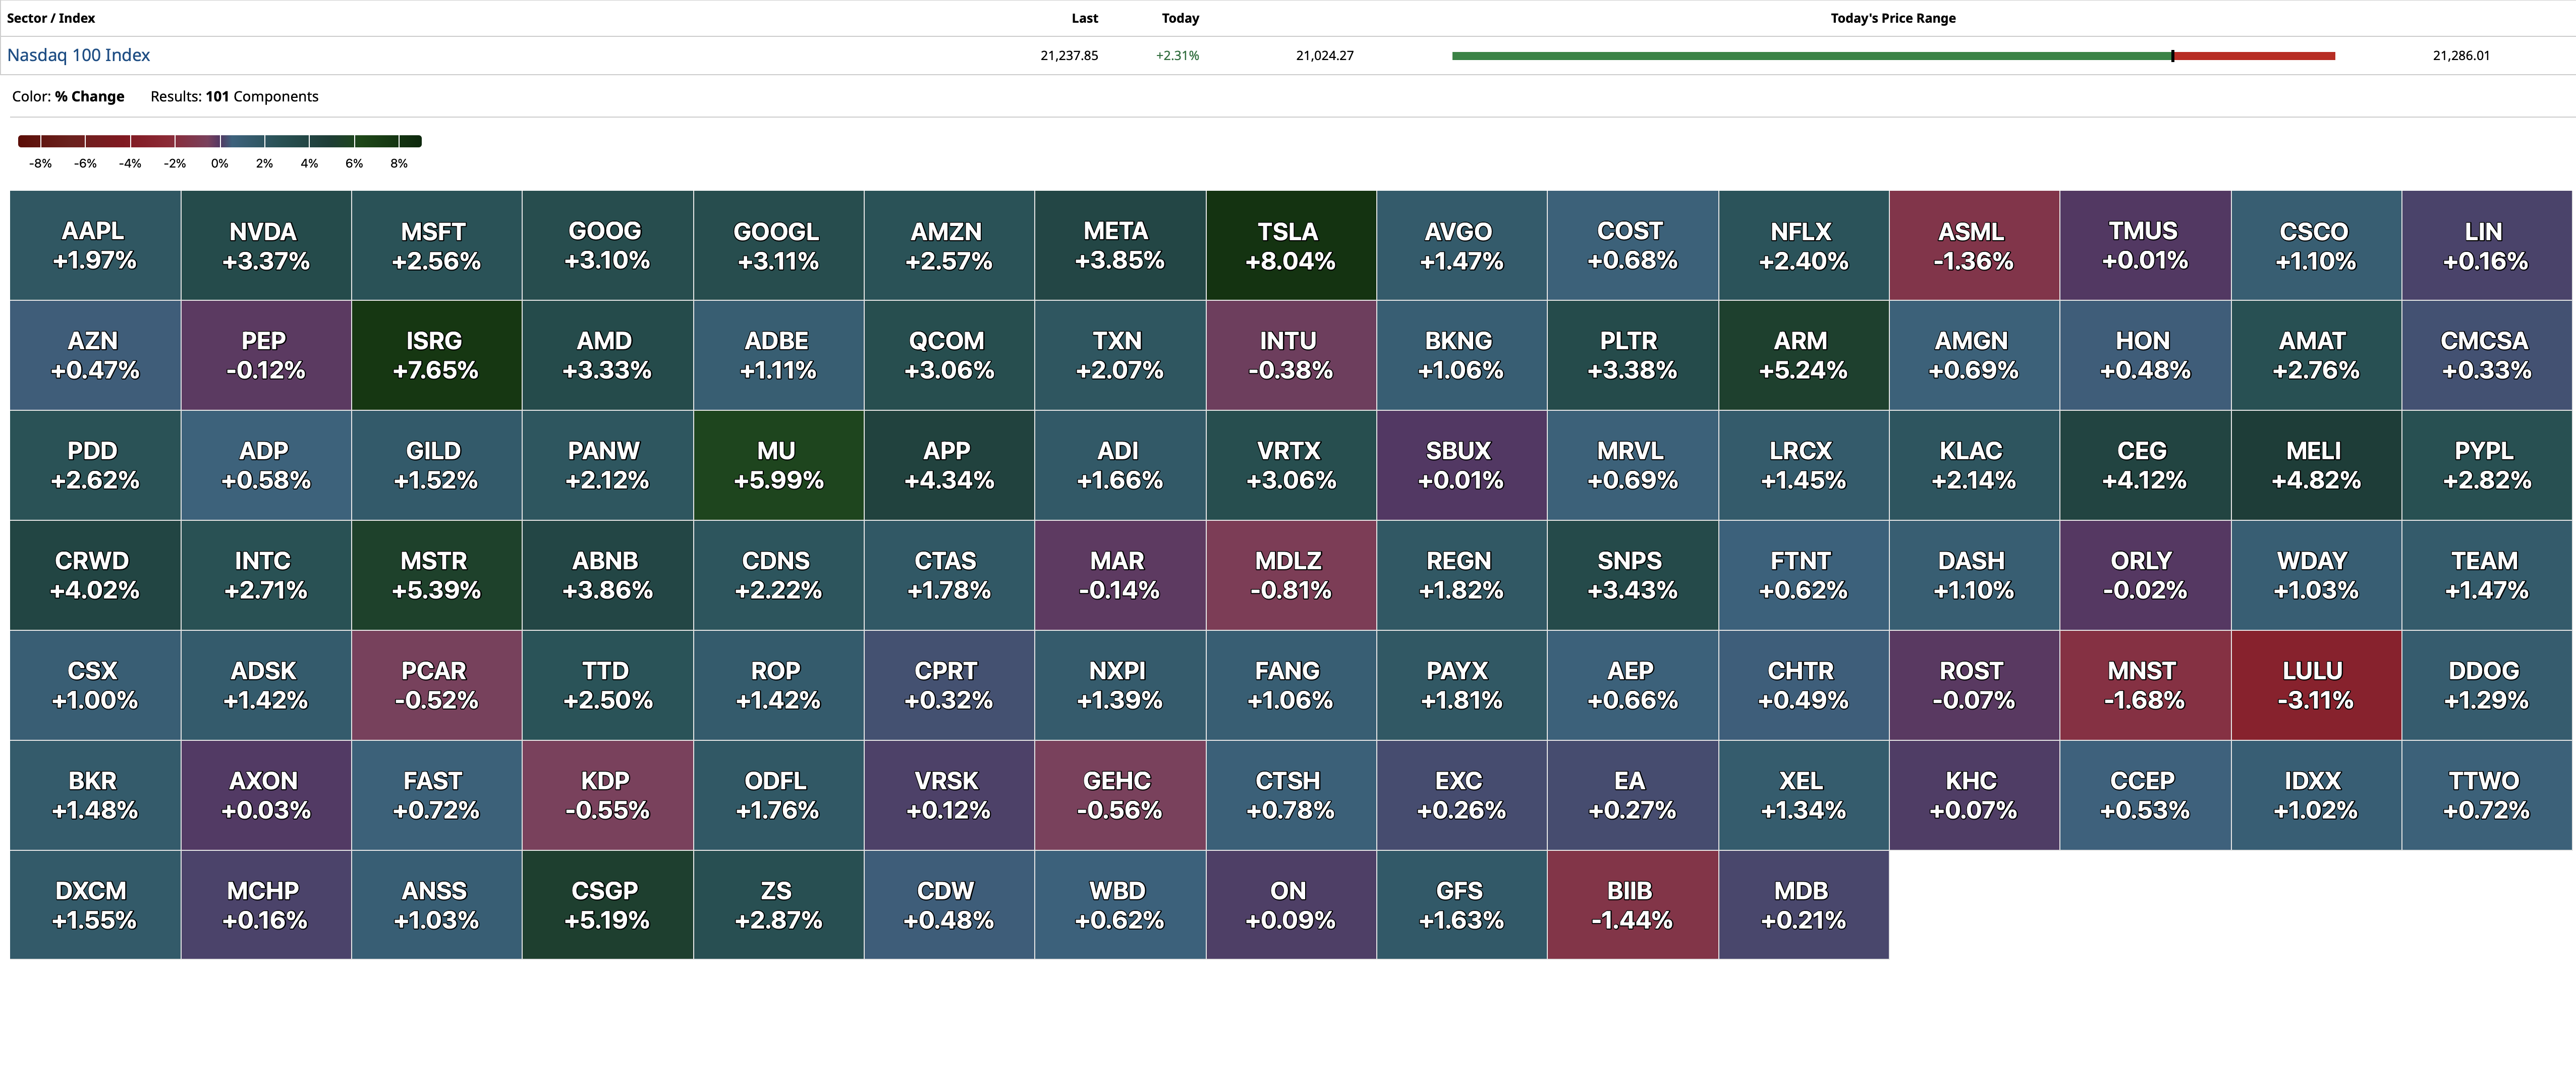Image resolution: width=2576 pixels, height=1087 pixels.
Task: Click the Today column header
Action: [x=1180, y=18]
